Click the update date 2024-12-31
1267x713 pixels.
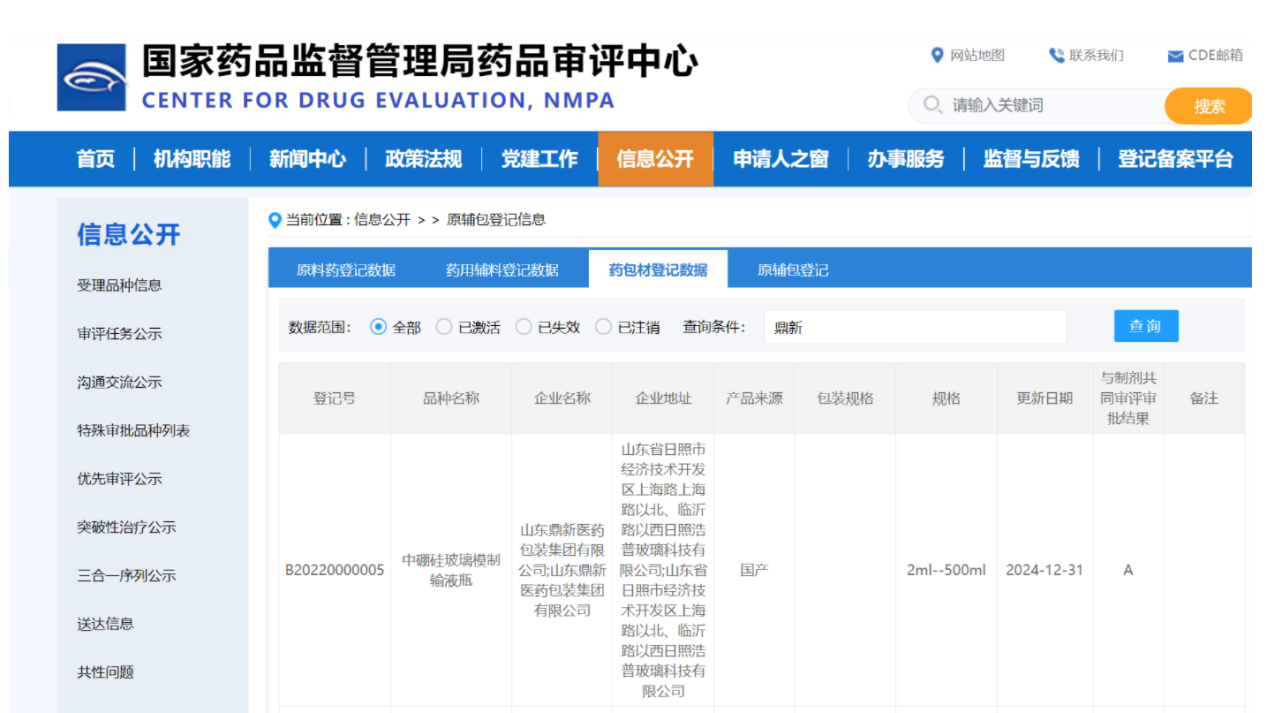1045,570
